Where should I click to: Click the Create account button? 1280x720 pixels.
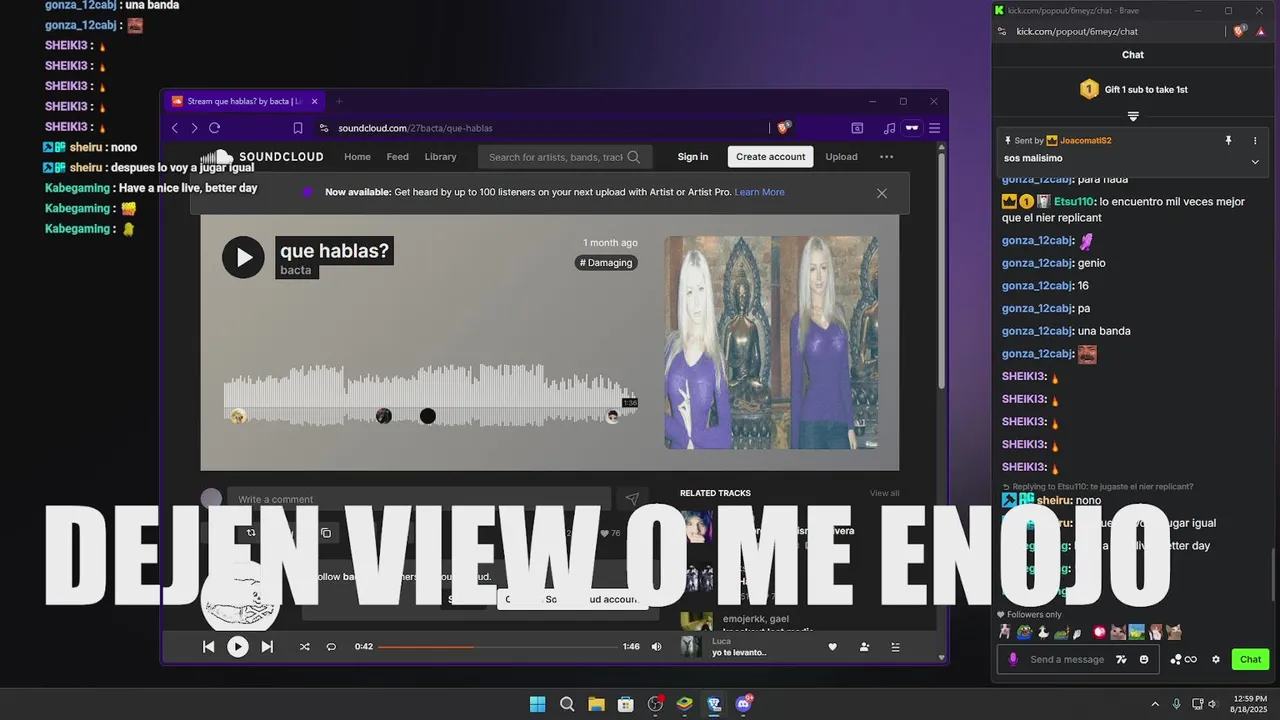pyautogui.click(x=770, y=157)
